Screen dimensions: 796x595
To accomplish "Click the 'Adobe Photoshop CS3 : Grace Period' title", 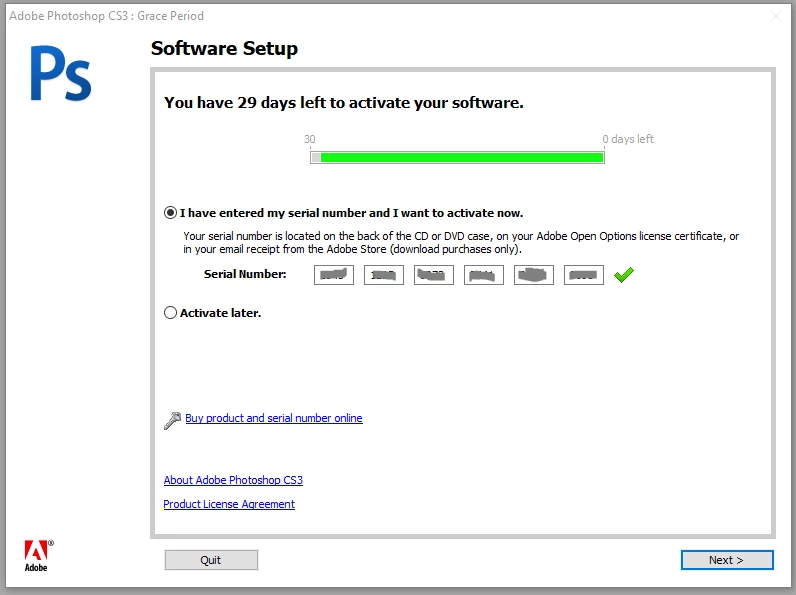I will tap(107, 16).
